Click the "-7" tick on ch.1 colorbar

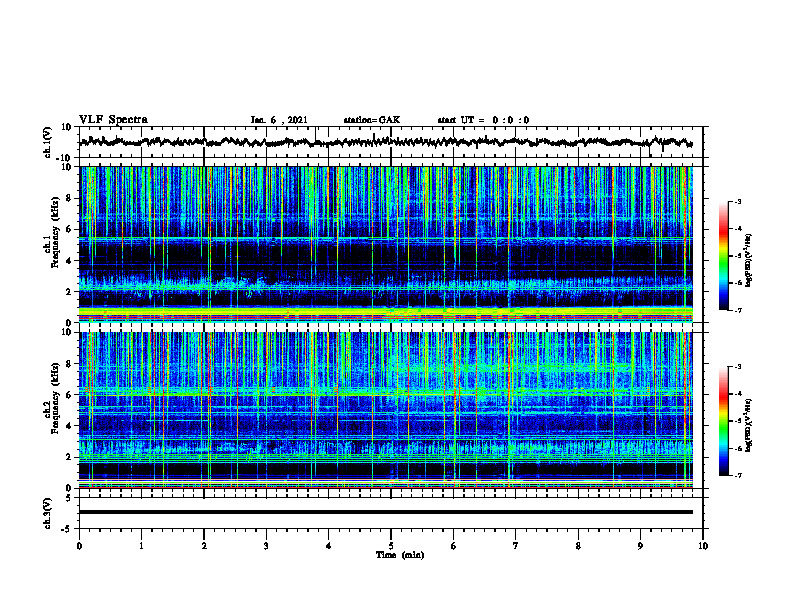tap(737, 310)
